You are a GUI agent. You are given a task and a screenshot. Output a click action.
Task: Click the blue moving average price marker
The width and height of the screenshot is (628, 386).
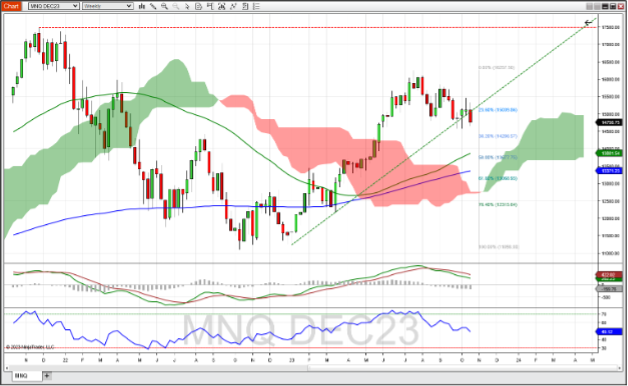click(x=610, y=171)
